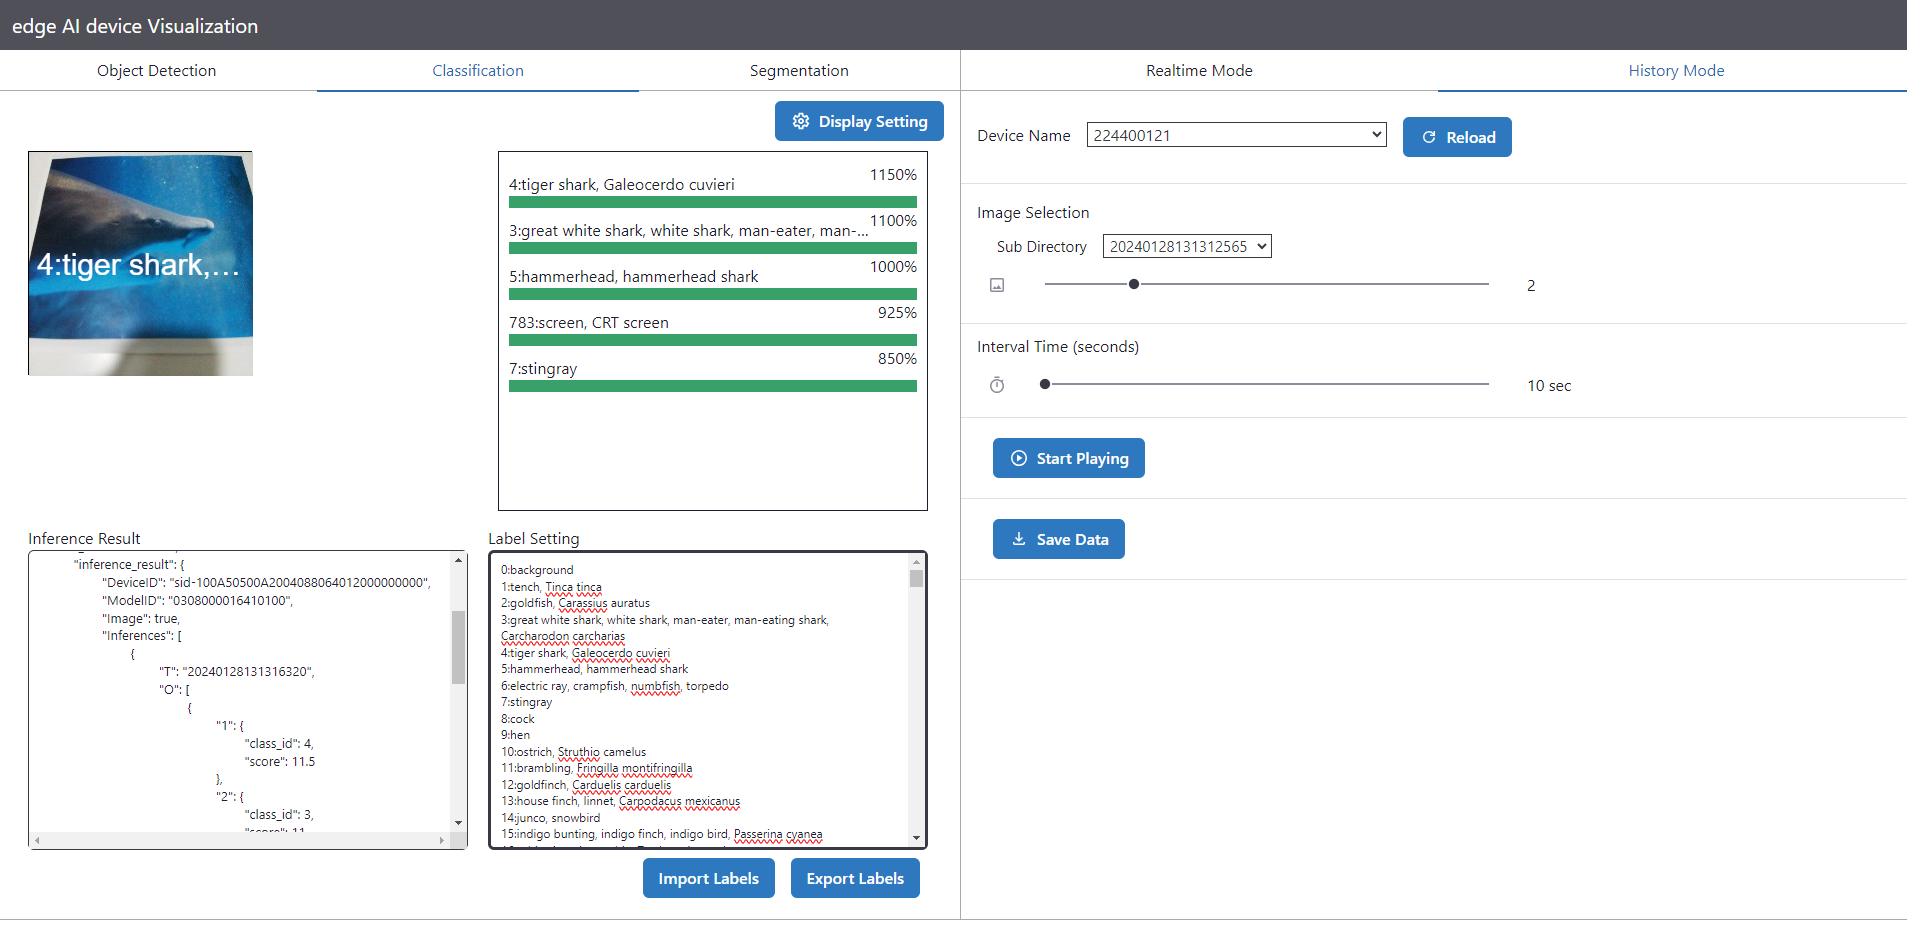
Task: Open the Sub Directory dropdown
Action: [1187, 246]
